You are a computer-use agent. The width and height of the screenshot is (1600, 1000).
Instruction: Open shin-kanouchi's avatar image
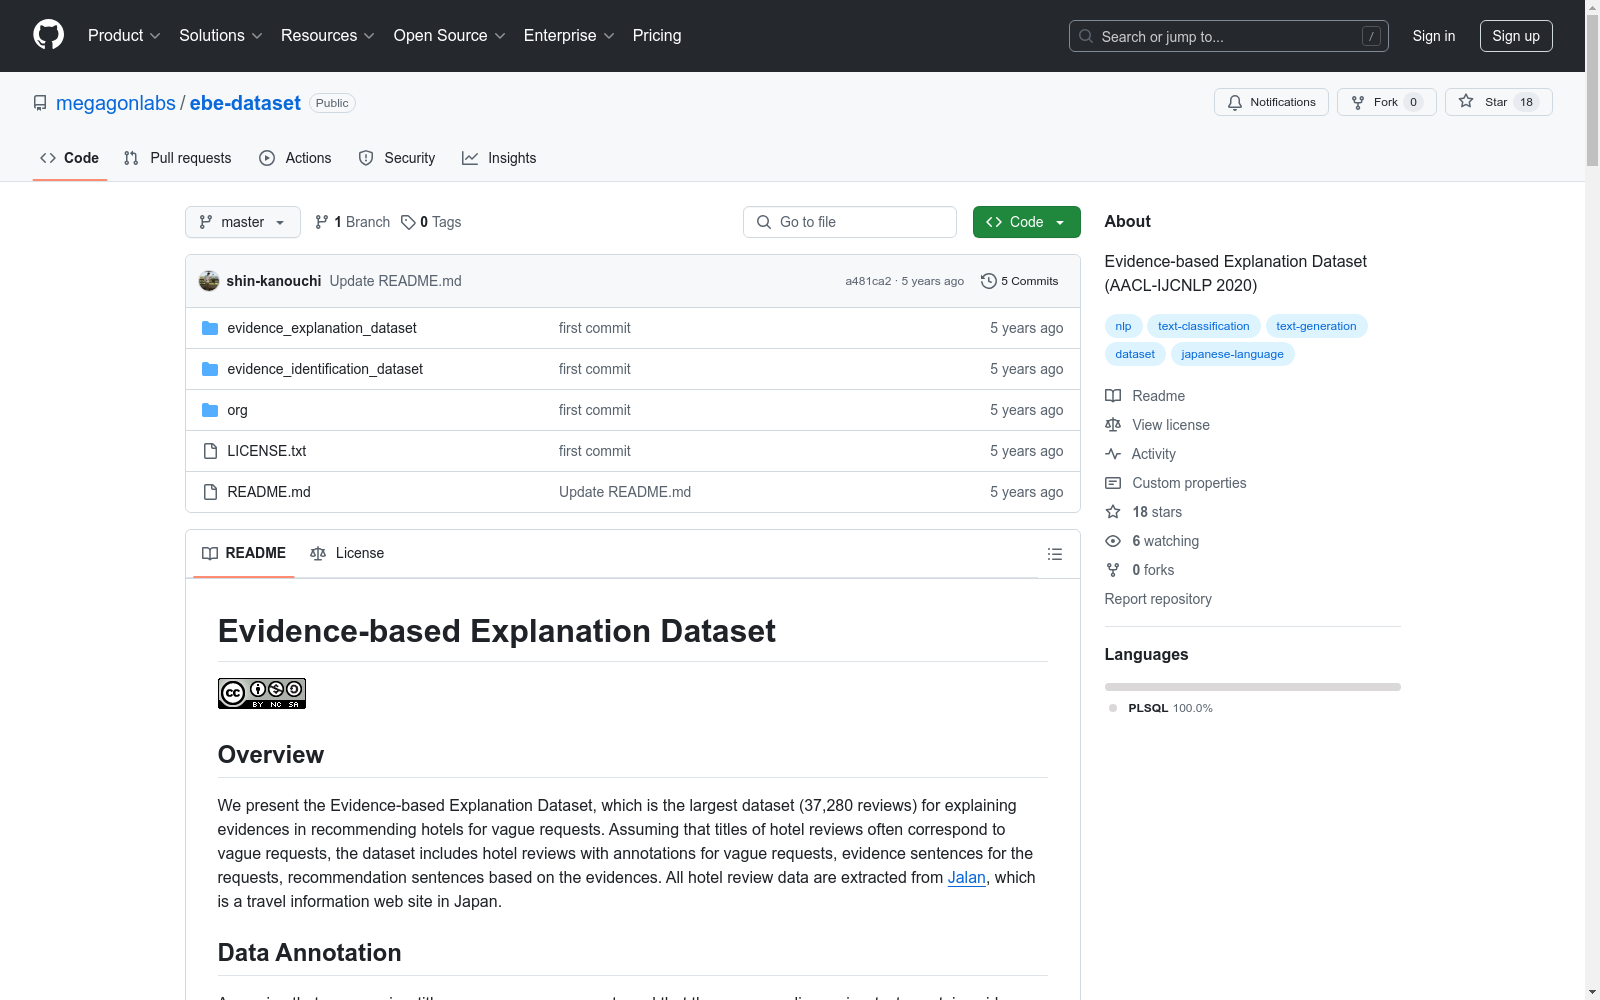click(209, 281)
